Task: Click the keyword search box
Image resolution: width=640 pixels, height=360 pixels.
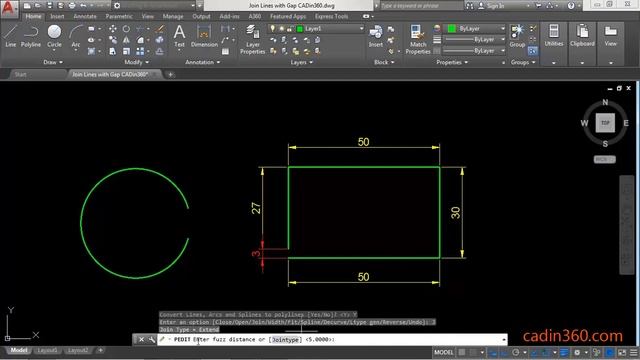Action: coord(421,6)
